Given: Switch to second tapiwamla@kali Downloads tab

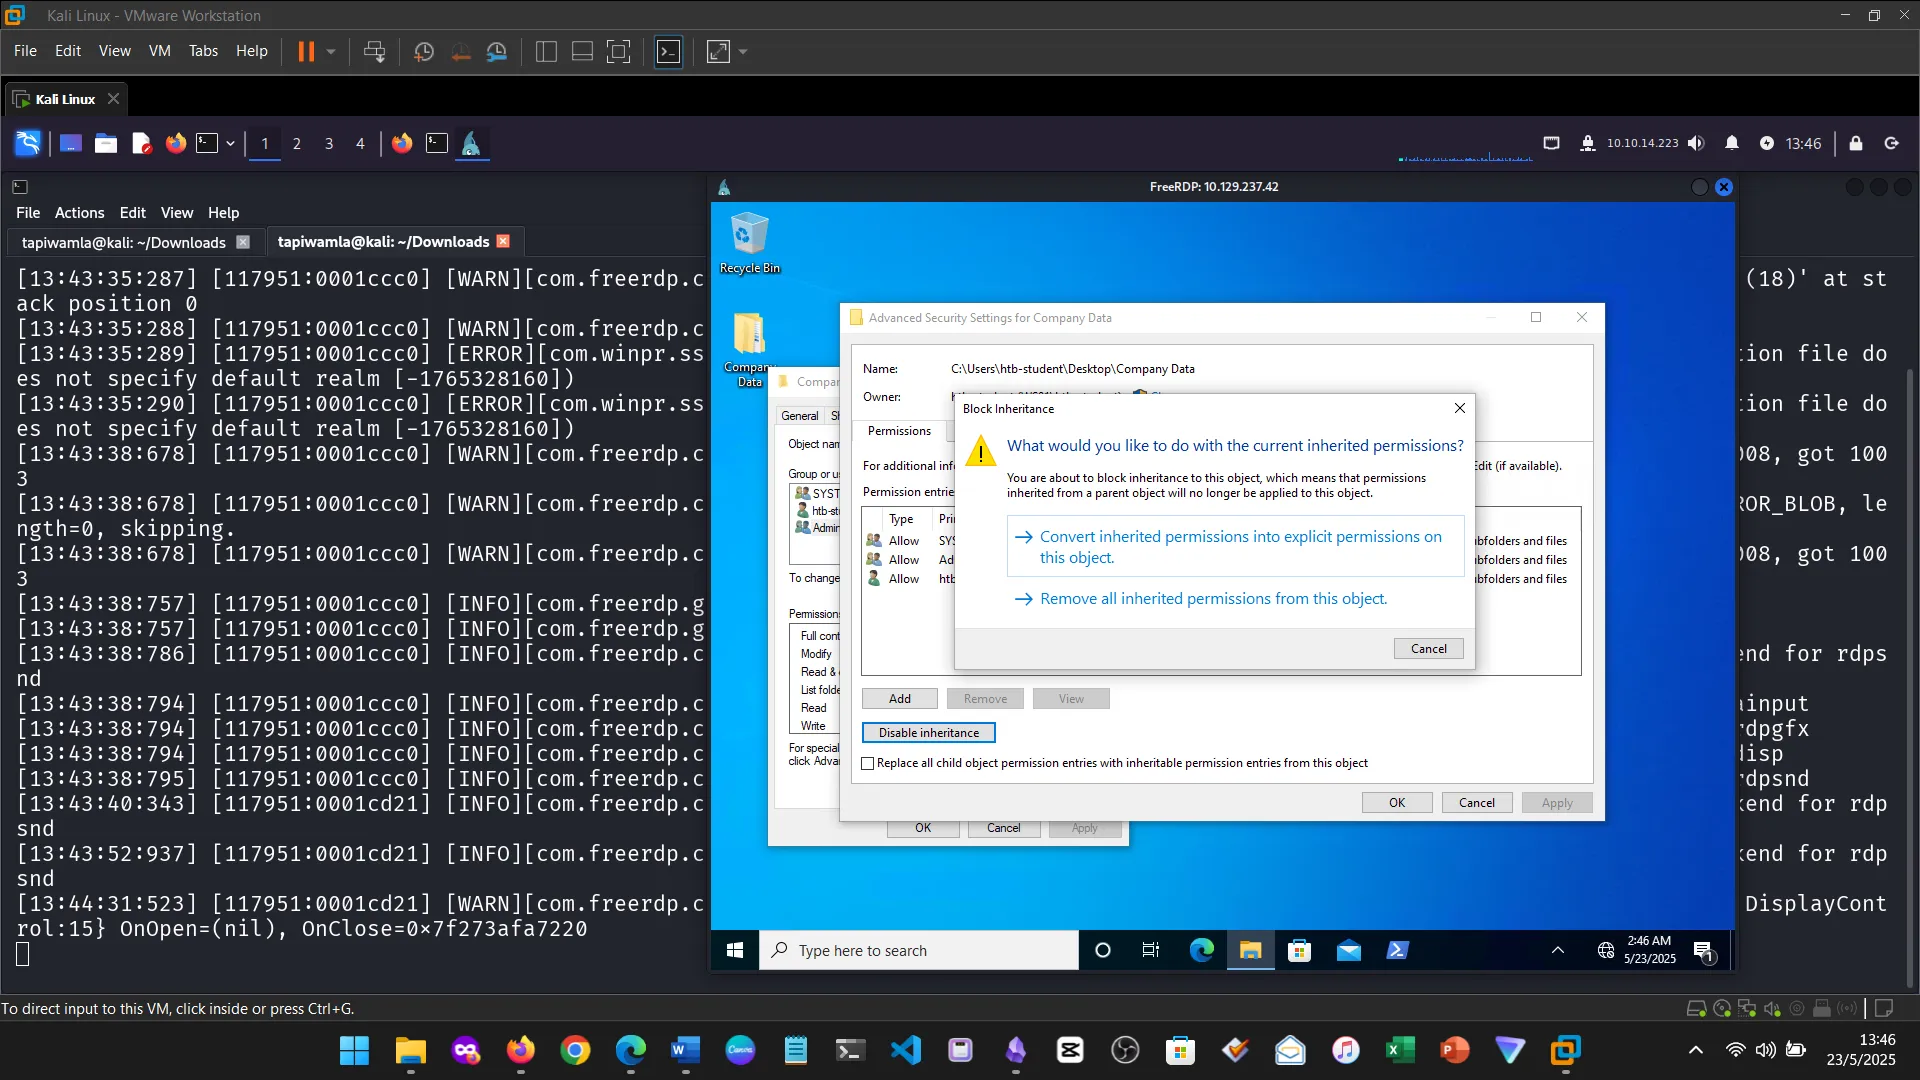Looking at the screenshot, I should coord(384,242).
